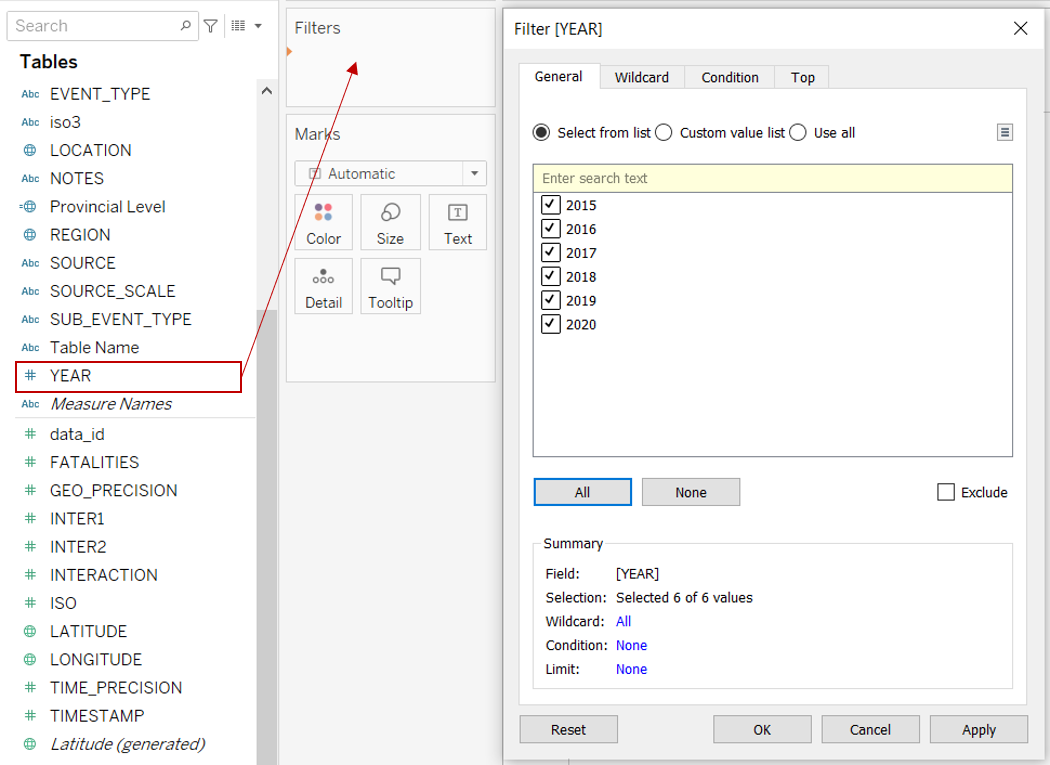
Task: Click the None link next to Condition
Action: click(x=631, y=645)
